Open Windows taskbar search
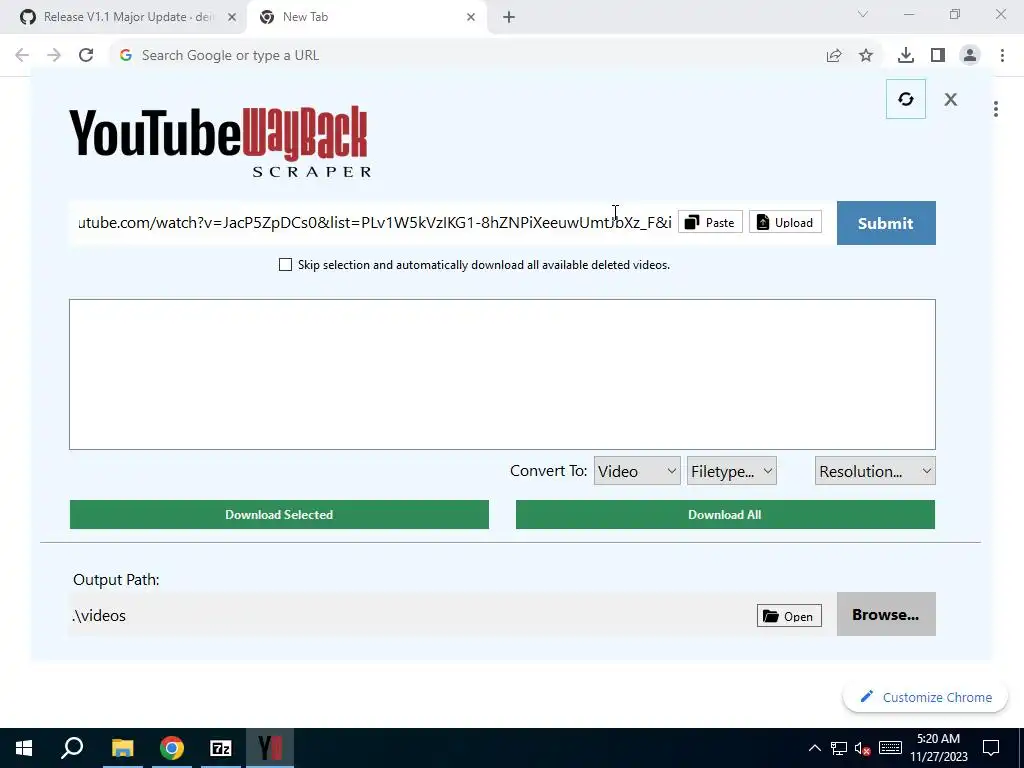Screen dimensions: 1024x768 tap(72, 748)
